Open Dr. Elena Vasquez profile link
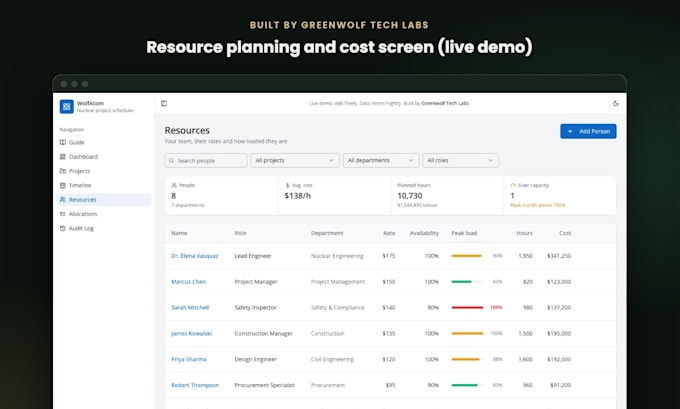 [195, 256]
